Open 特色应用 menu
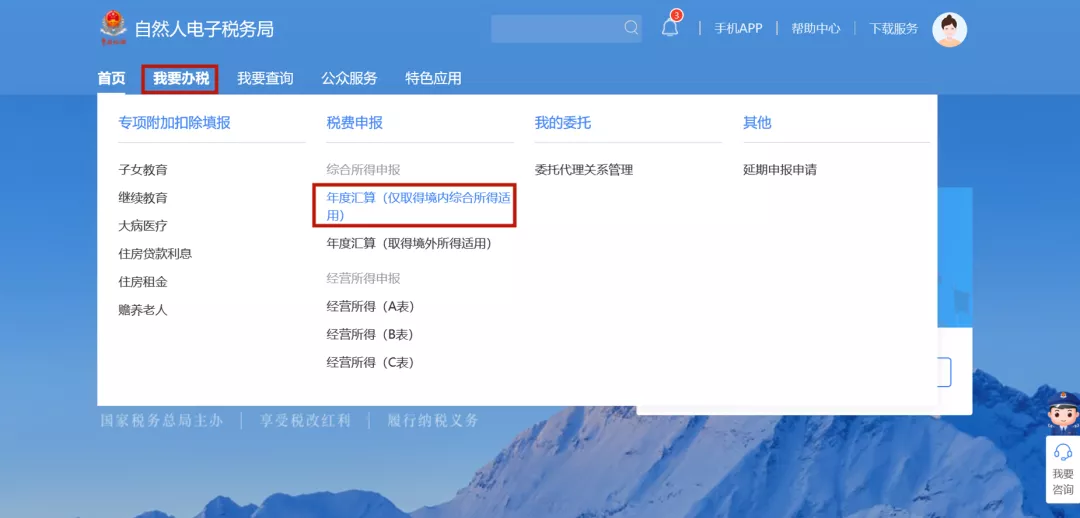Viewport: 1080px width, 518px height. 433,79
